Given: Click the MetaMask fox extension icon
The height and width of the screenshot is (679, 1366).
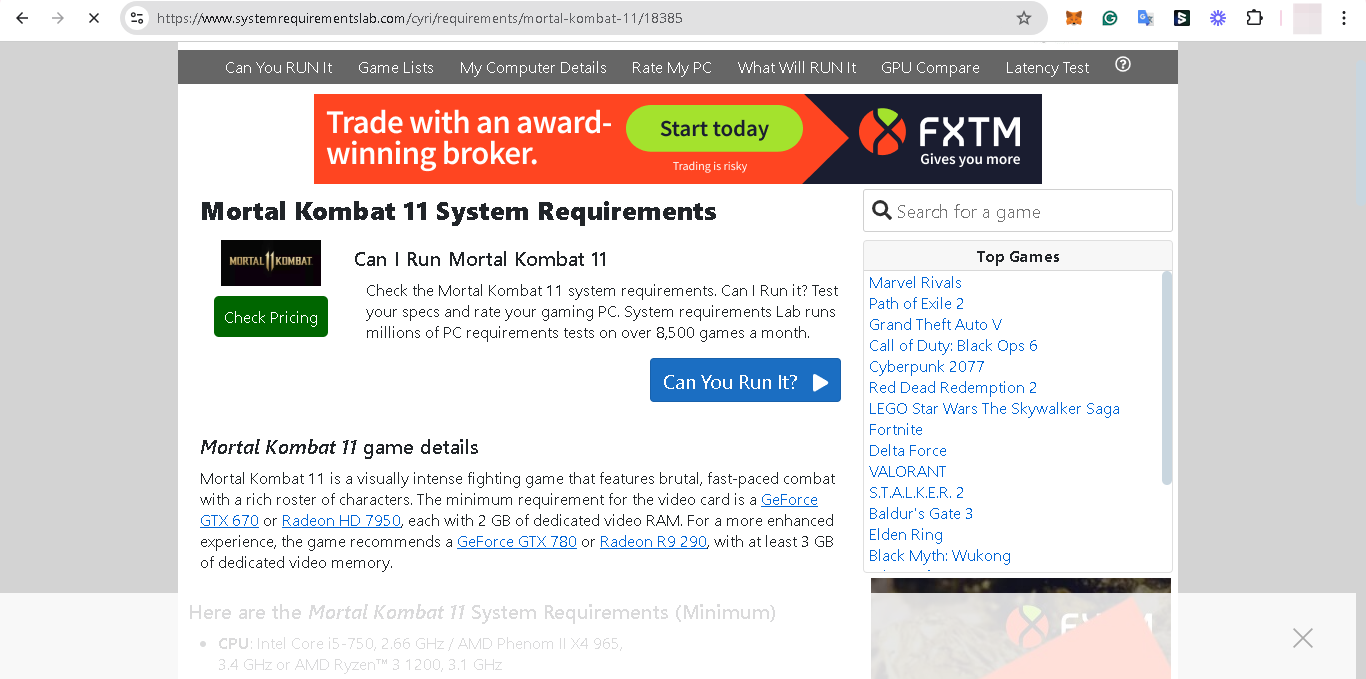Looking at the screenshot, I should tap(1073, 18).
